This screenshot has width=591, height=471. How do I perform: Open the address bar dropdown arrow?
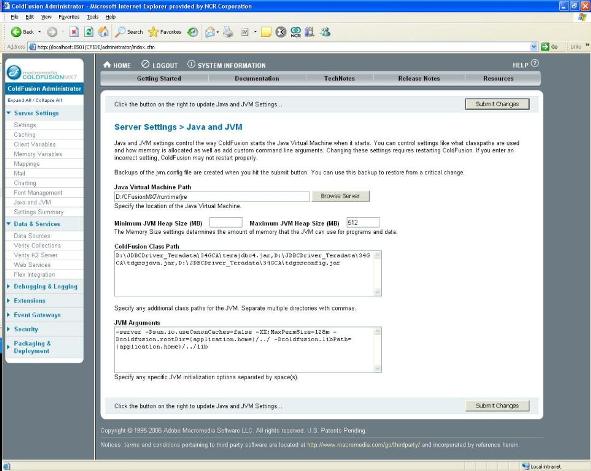coord(534,47)
